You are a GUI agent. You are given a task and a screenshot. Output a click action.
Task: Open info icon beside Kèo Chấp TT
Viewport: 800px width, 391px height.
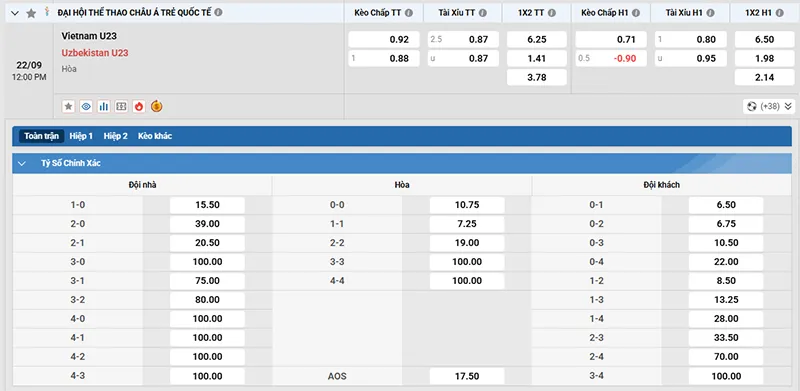[409, 13]
